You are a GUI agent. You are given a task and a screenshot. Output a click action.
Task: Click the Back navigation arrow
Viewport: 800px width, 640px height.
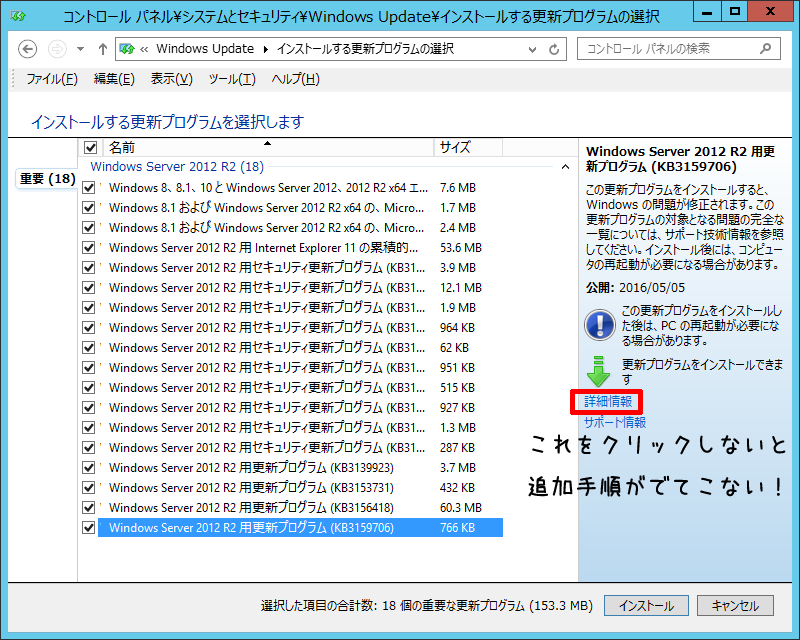pyautogui.click(x=27, y=49)
